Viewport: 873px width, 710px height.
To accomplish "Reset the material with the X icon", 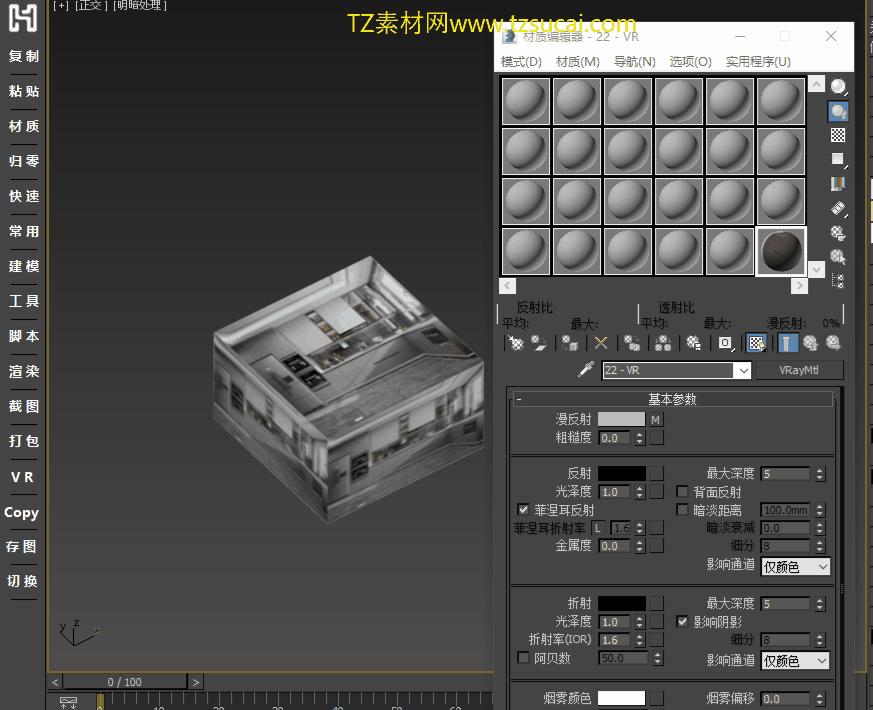I will coord(601,343).
